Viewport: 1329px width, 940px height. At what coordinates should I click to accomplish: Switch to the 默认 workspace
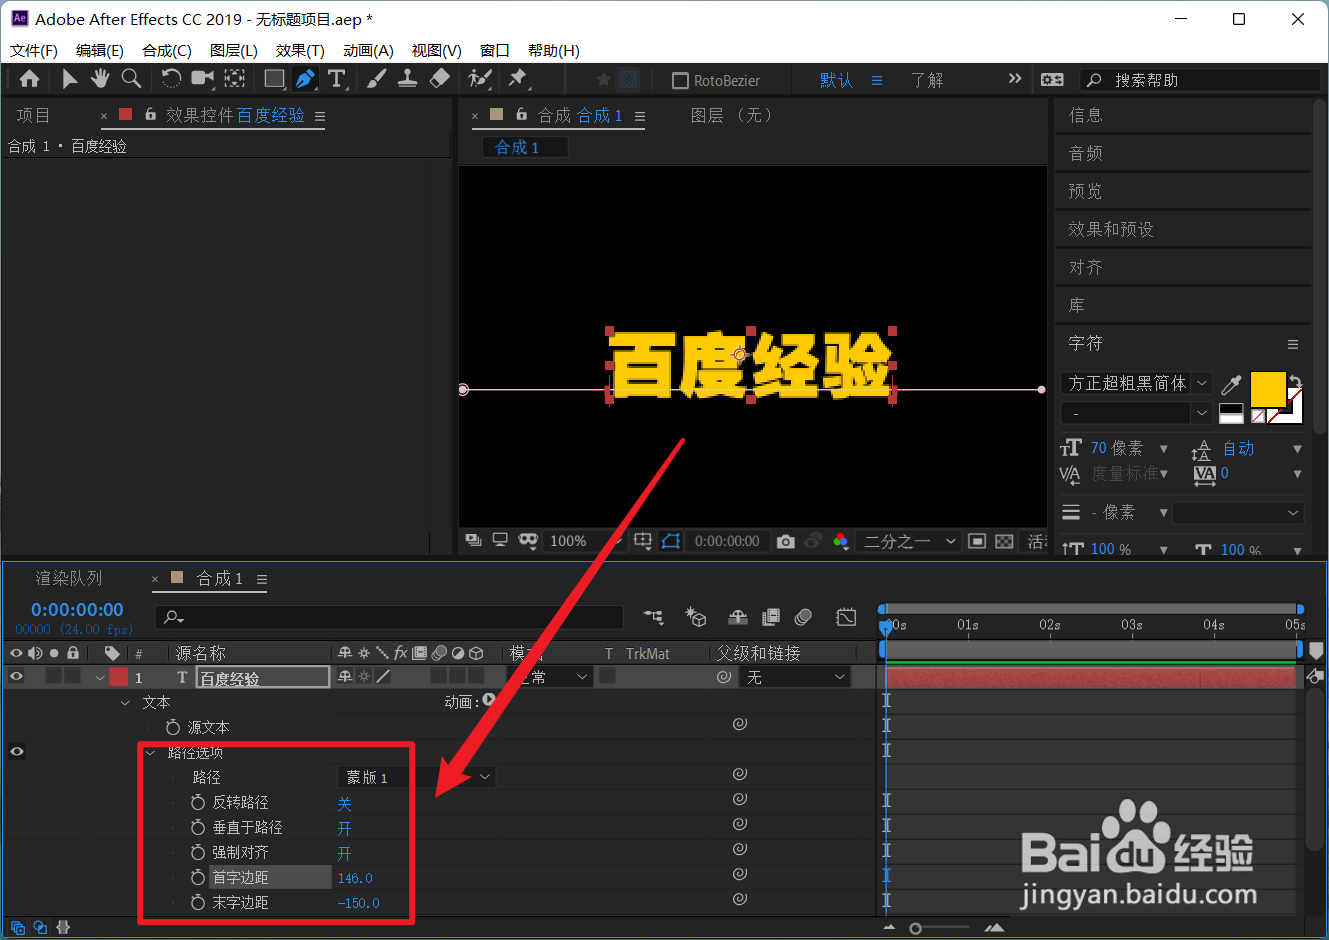836,80
